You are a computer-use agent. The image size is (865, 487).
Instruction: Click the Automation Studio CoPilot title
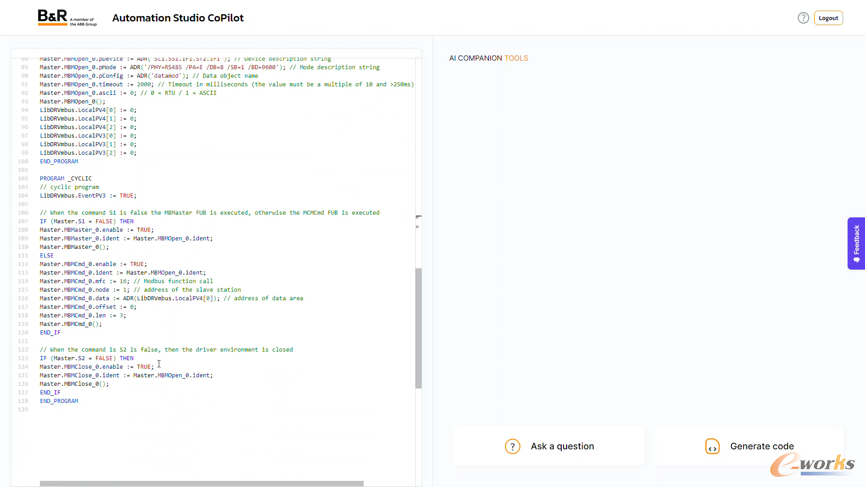178,18
